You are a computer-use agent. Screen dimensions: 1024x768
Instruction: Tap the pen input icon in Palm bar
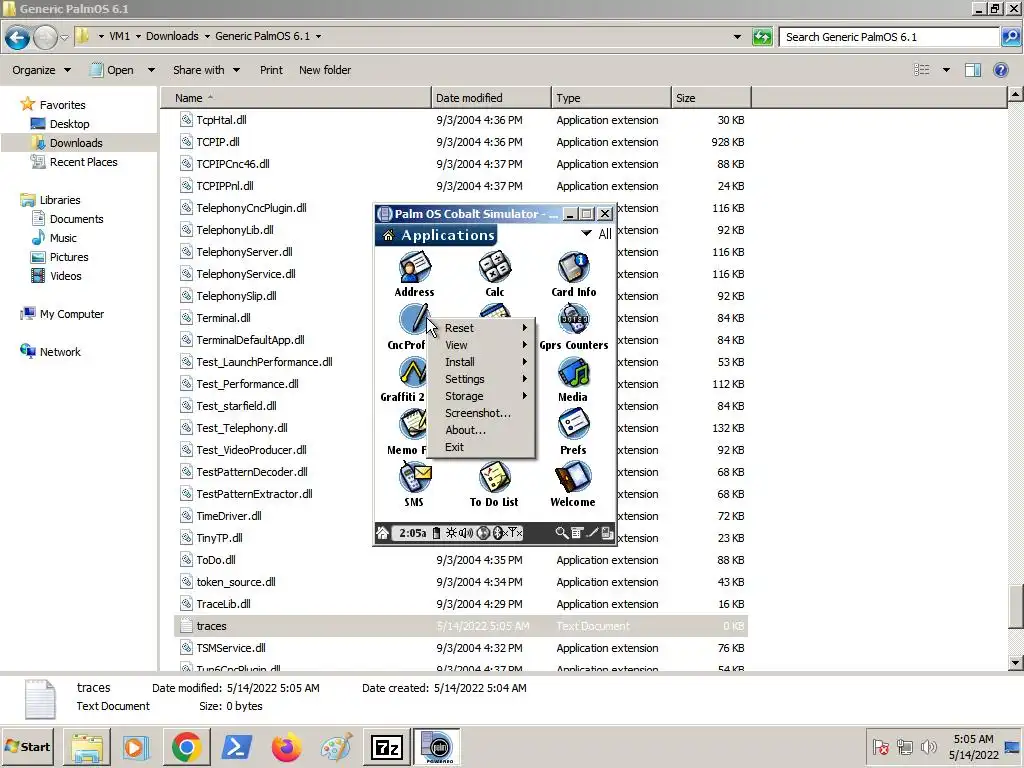click(x=592, y=533)
